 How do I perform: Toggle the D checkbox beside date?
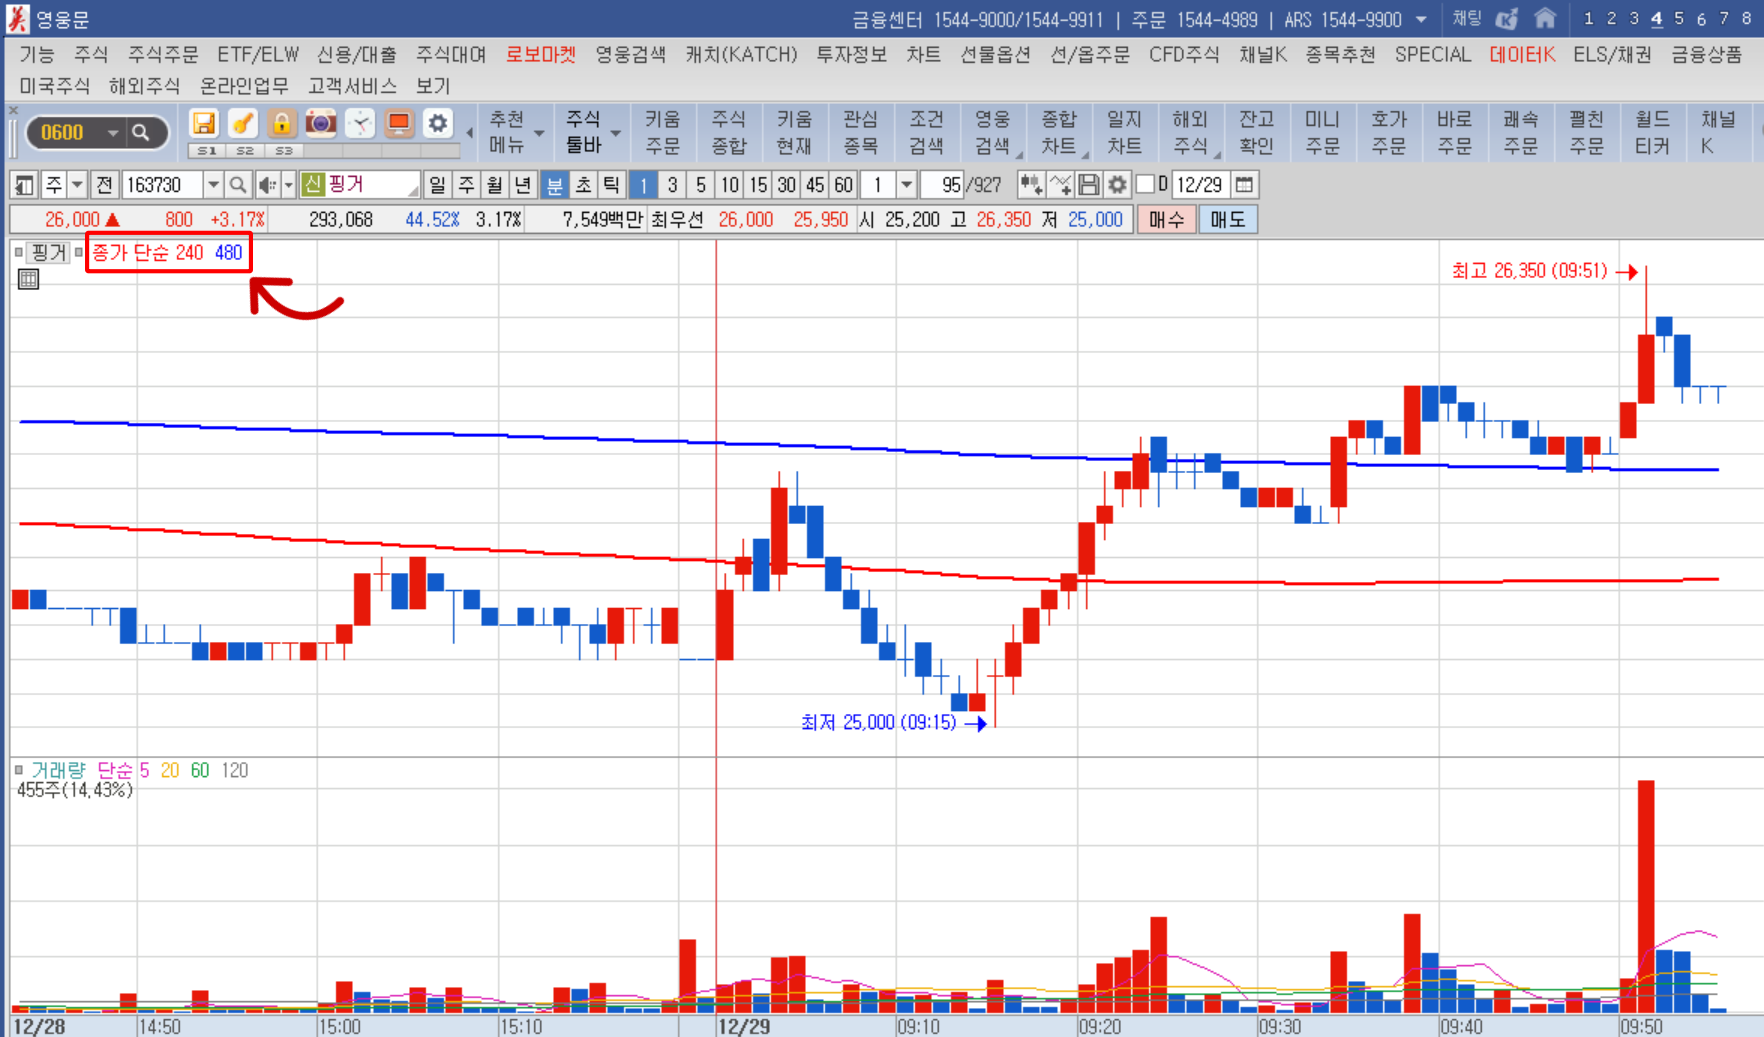click(x=1146, y=184)
